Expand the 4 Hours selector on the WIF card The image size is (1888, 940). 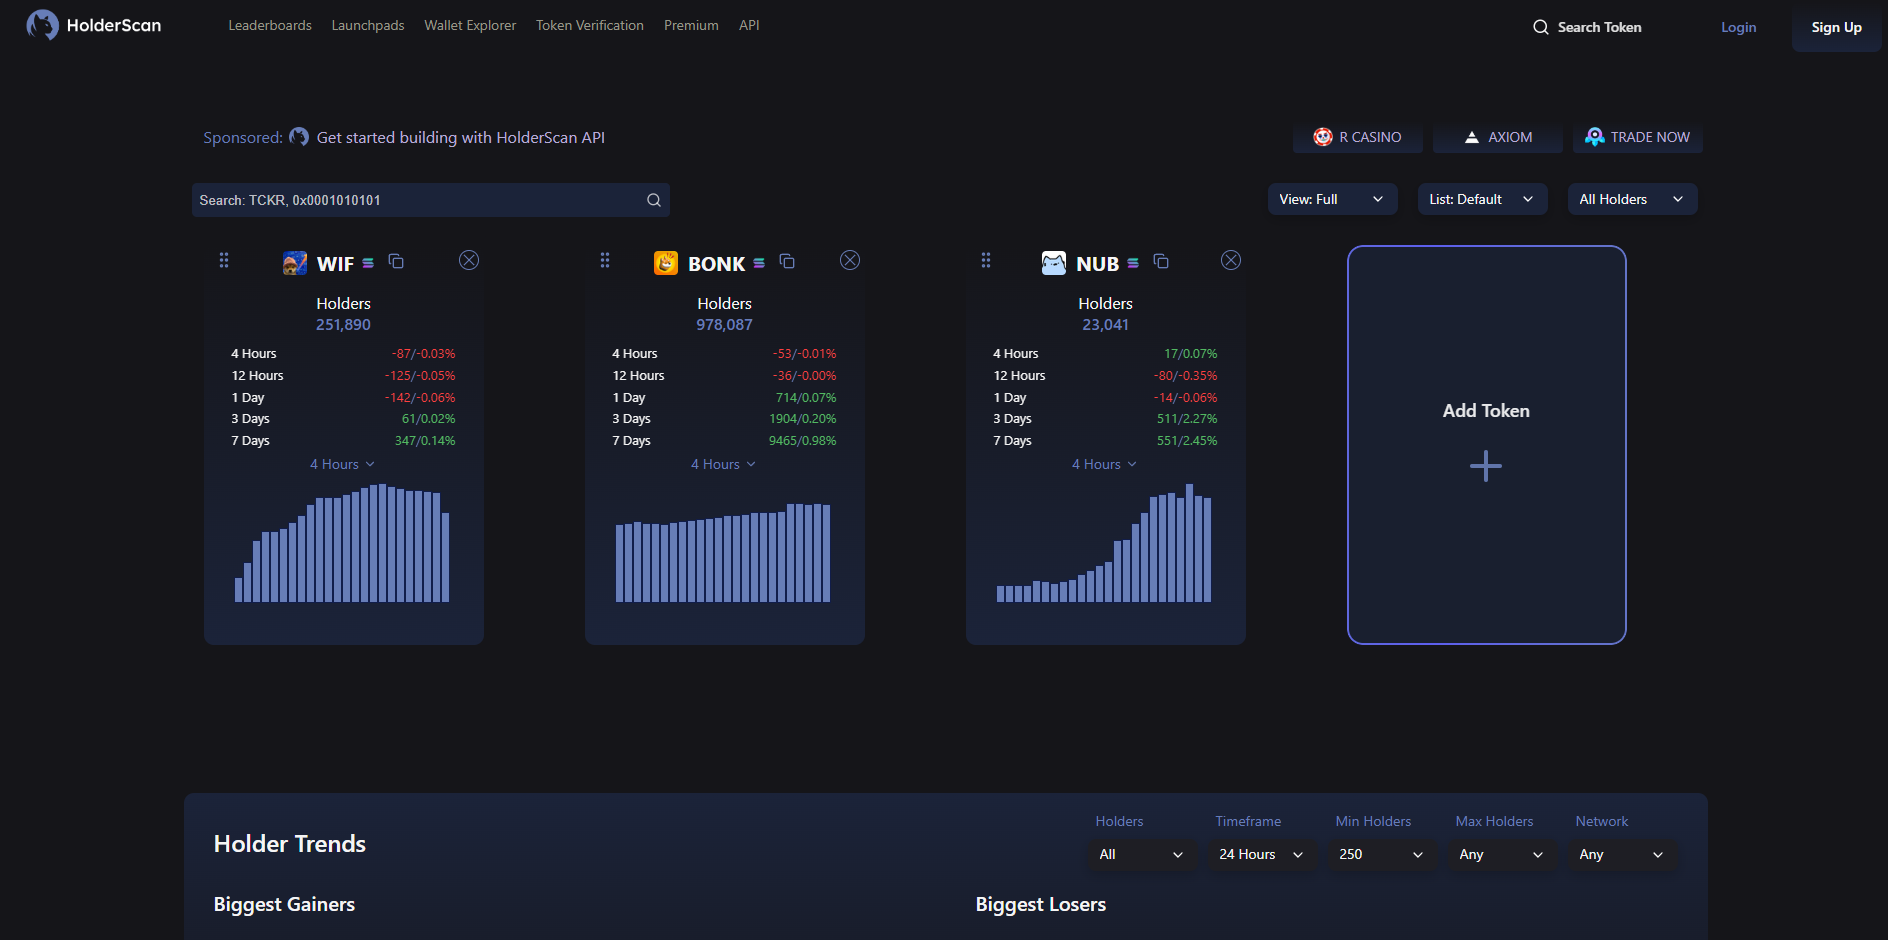(342, 464)
